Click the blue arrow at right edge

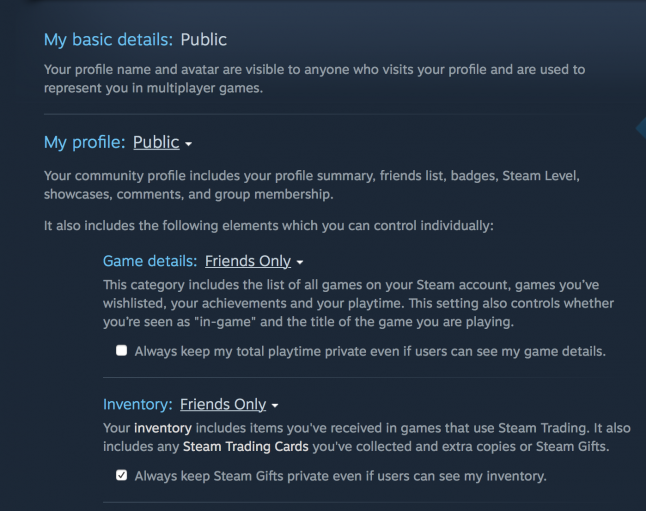(x=640, y=127)
